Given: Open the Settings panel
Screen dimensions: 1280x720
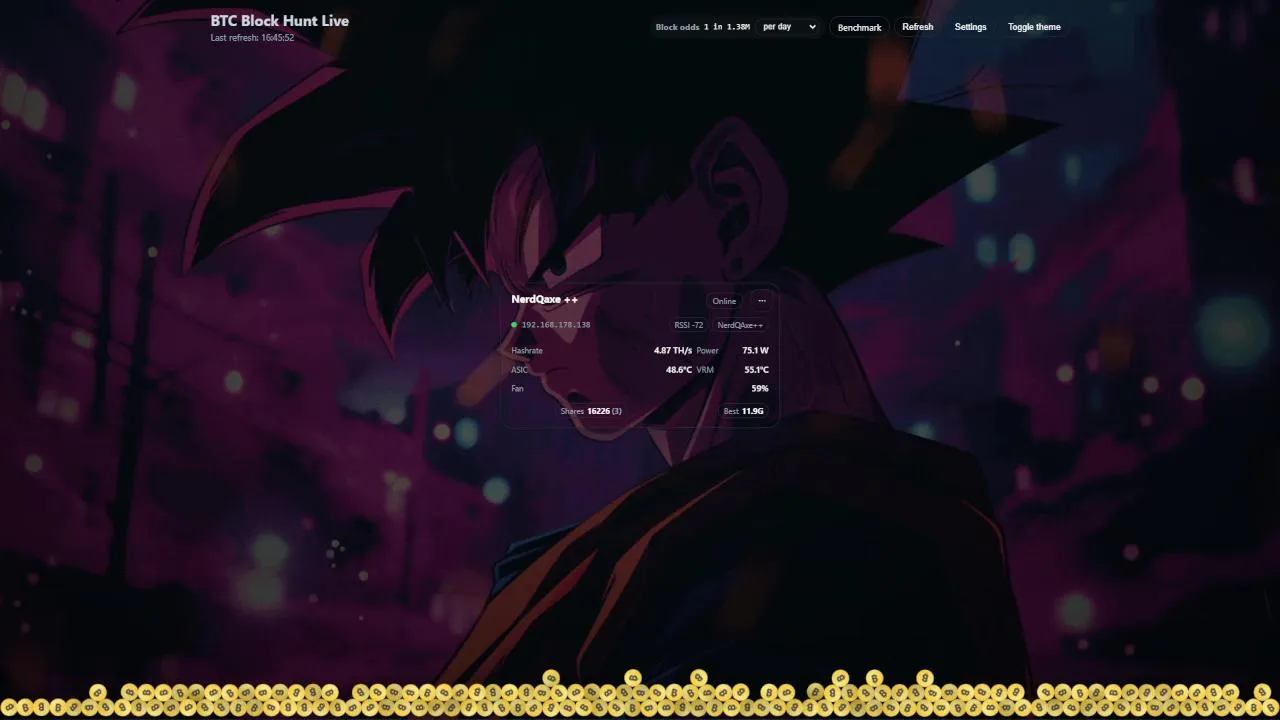Looking at the screenshot, I should click(970, 27).
